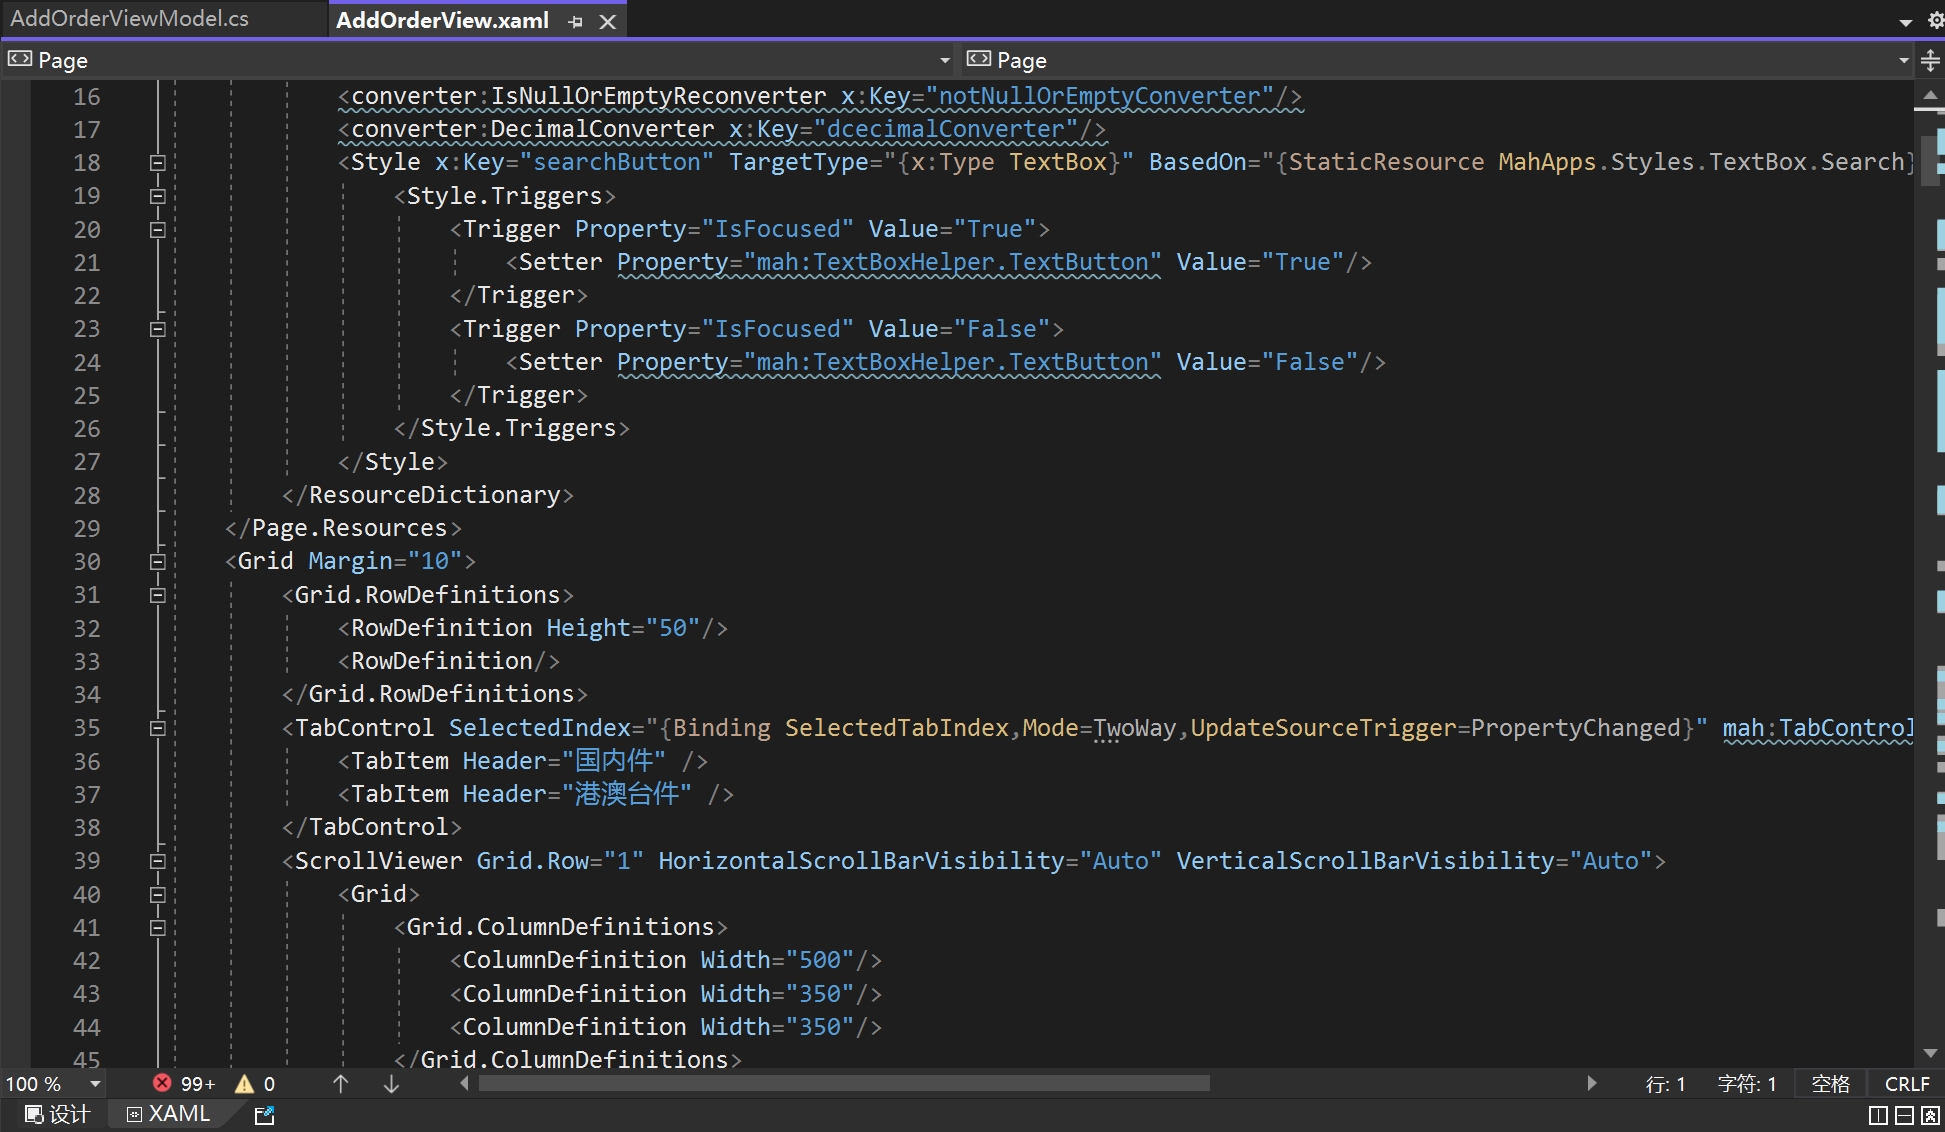Collapse the Style block at line 18
The image size is (1945, 1132).
[x=157, y=162]
